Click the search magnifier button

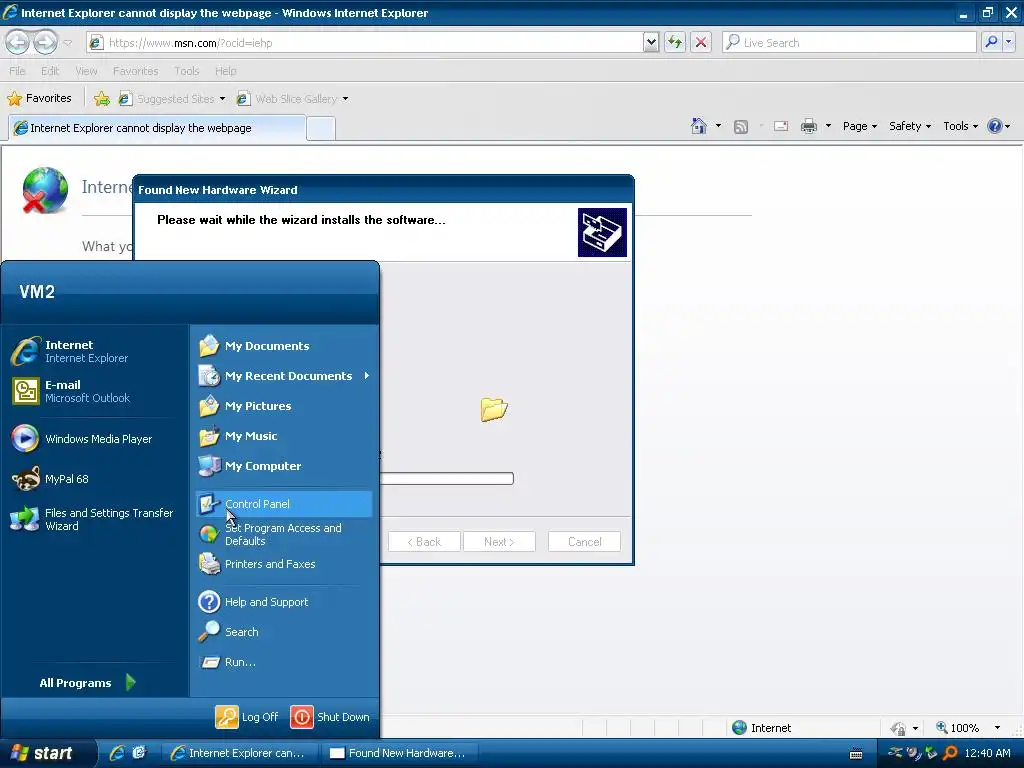coord(991,42)
